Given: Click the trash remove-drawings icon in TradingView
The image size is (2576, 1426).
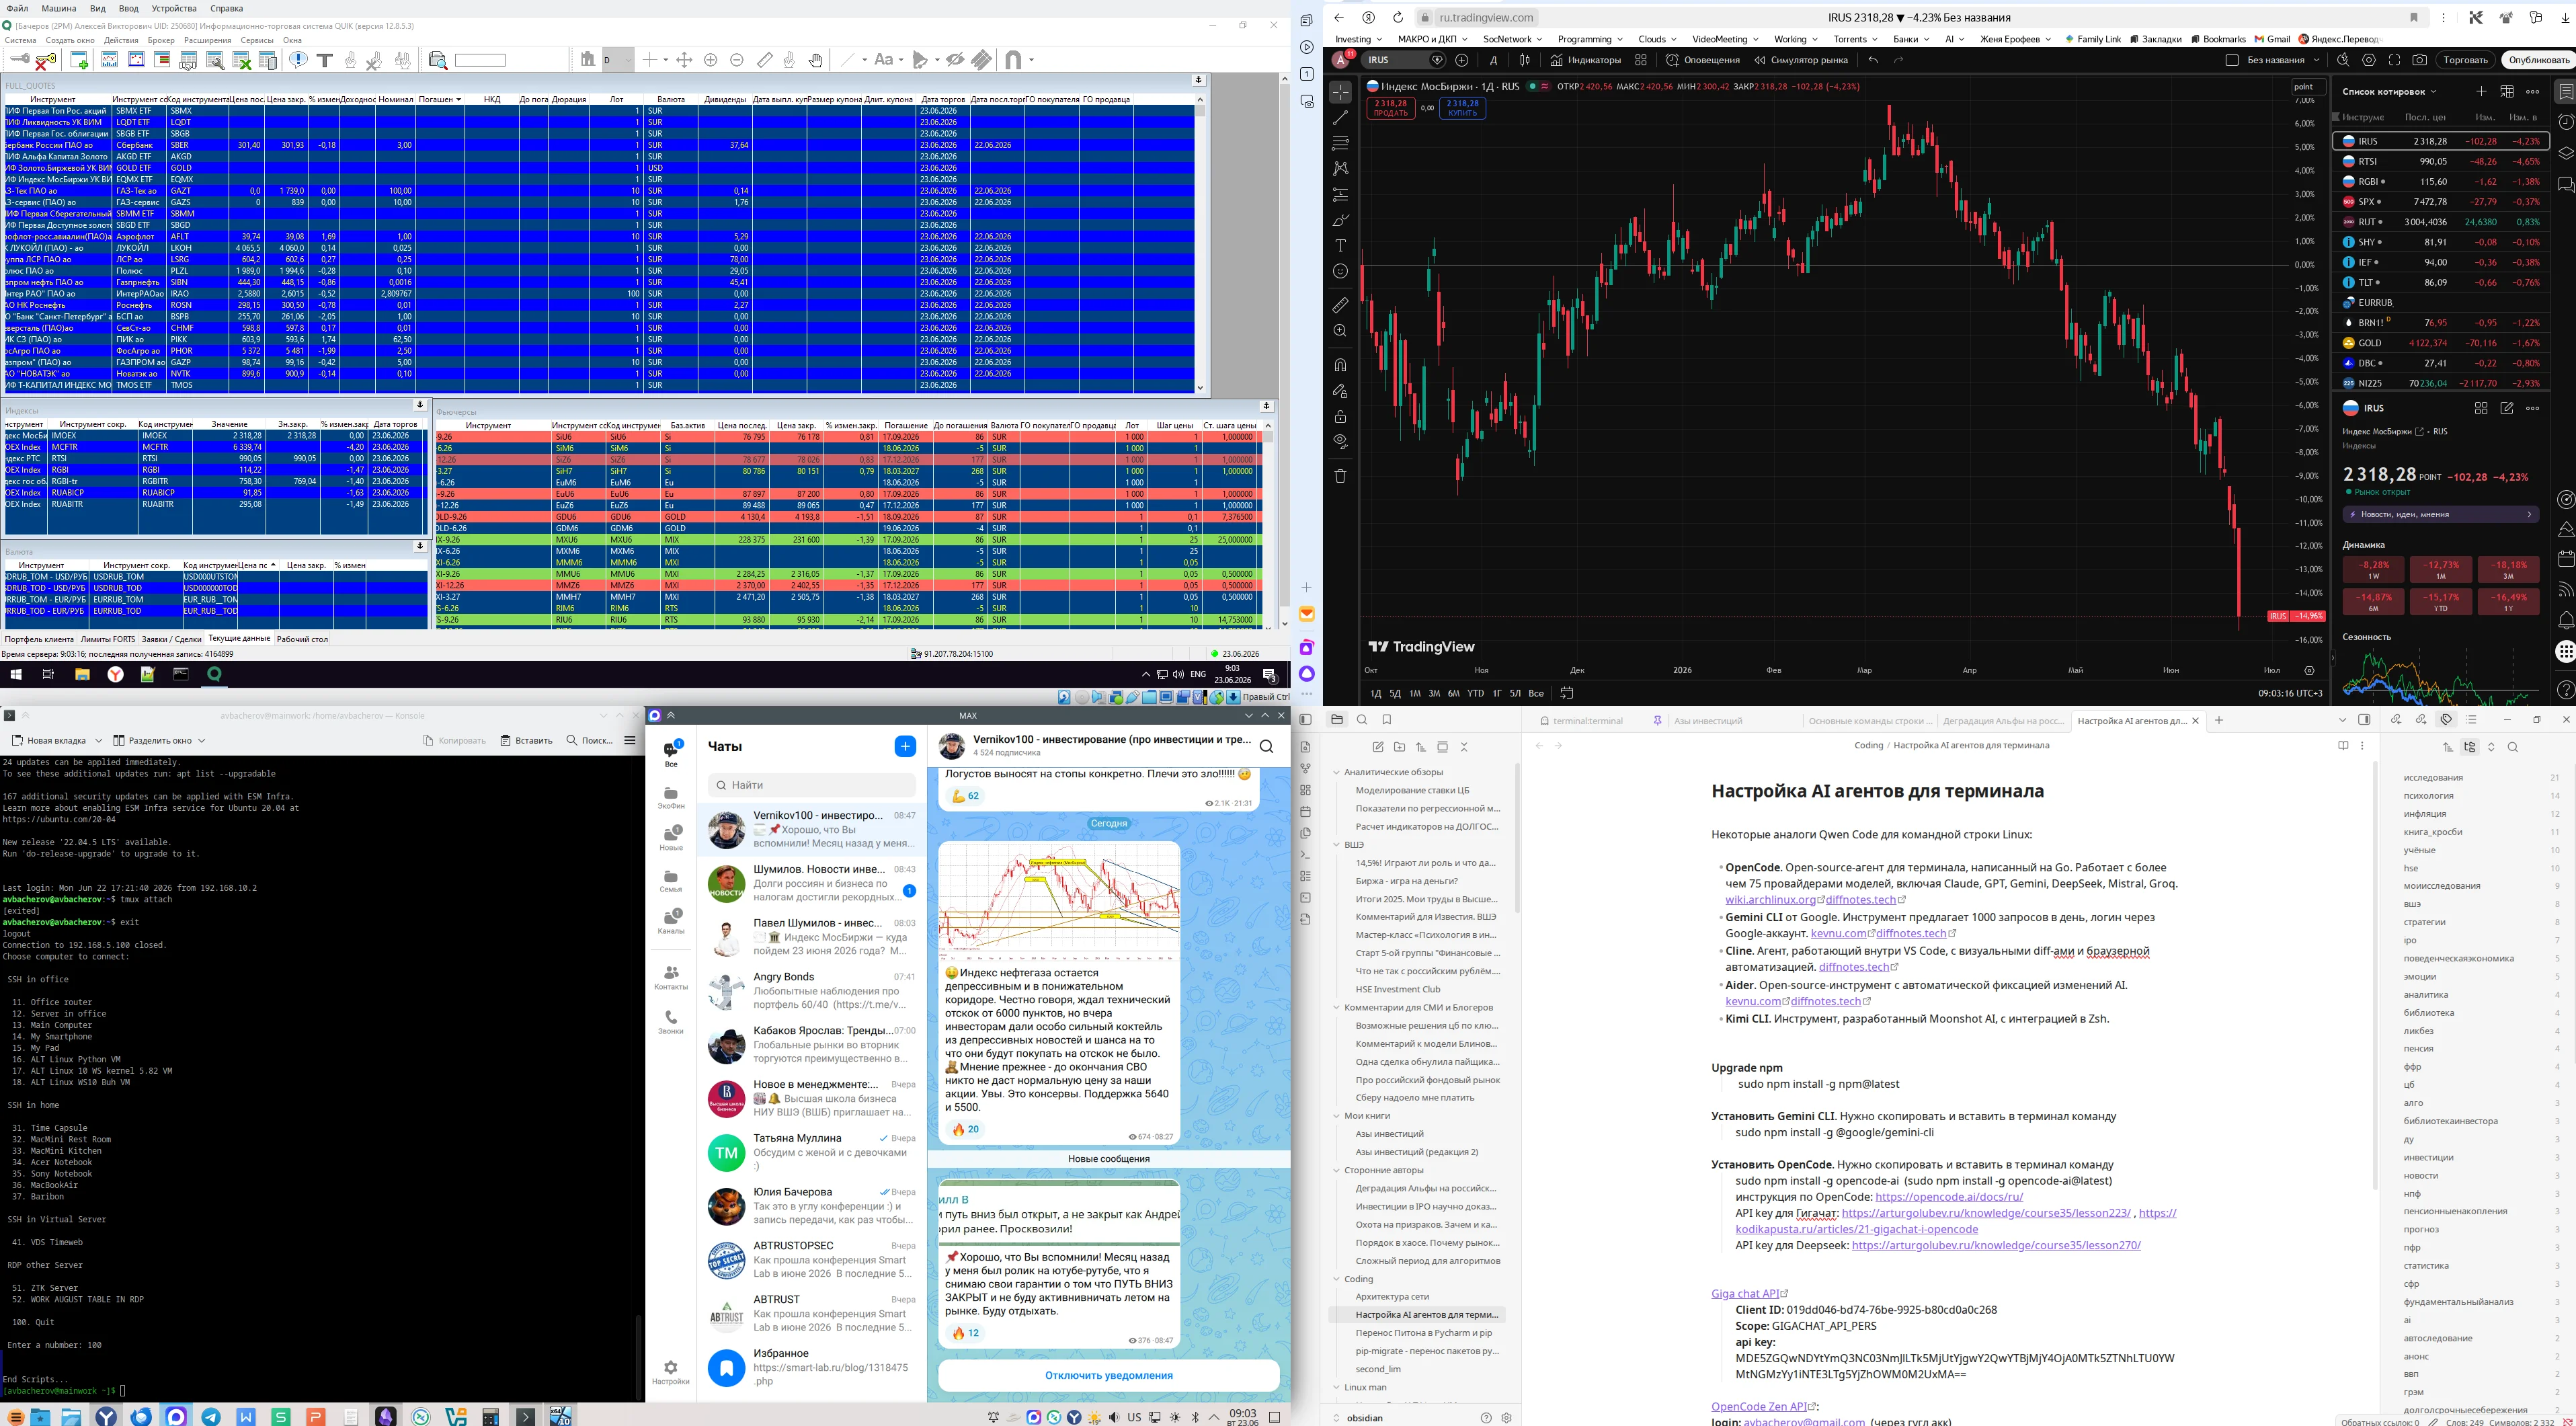Looking at the screenshot, I should 1340,476.
